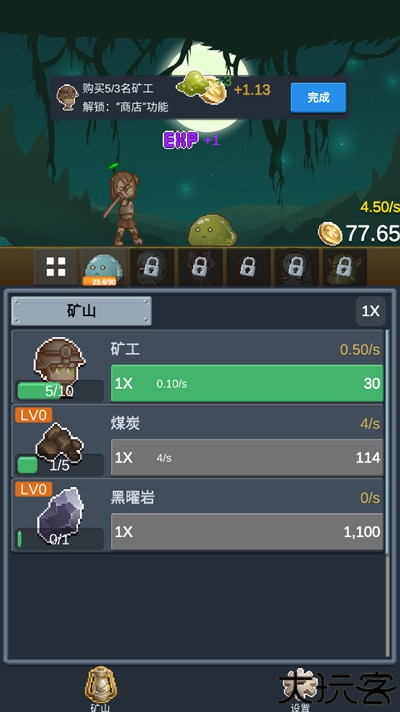
Task: Tap the last locked goblin slot
Action: [344, 267]
